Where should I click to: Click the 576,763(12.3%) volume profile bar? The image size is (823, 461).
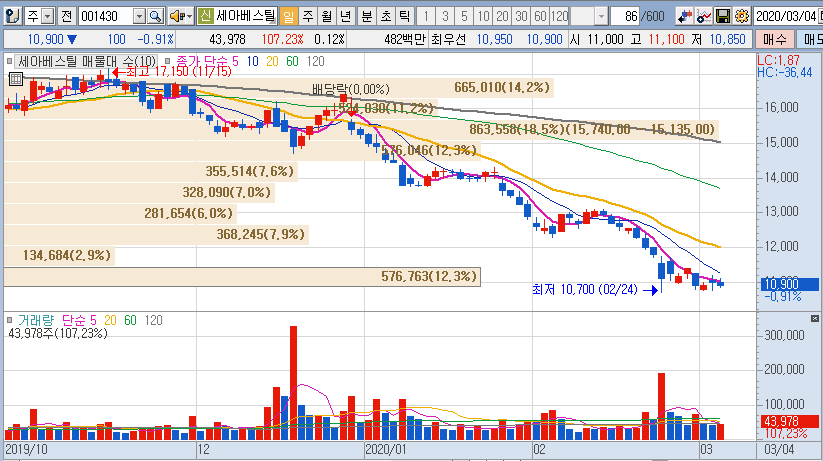(242, 276)
